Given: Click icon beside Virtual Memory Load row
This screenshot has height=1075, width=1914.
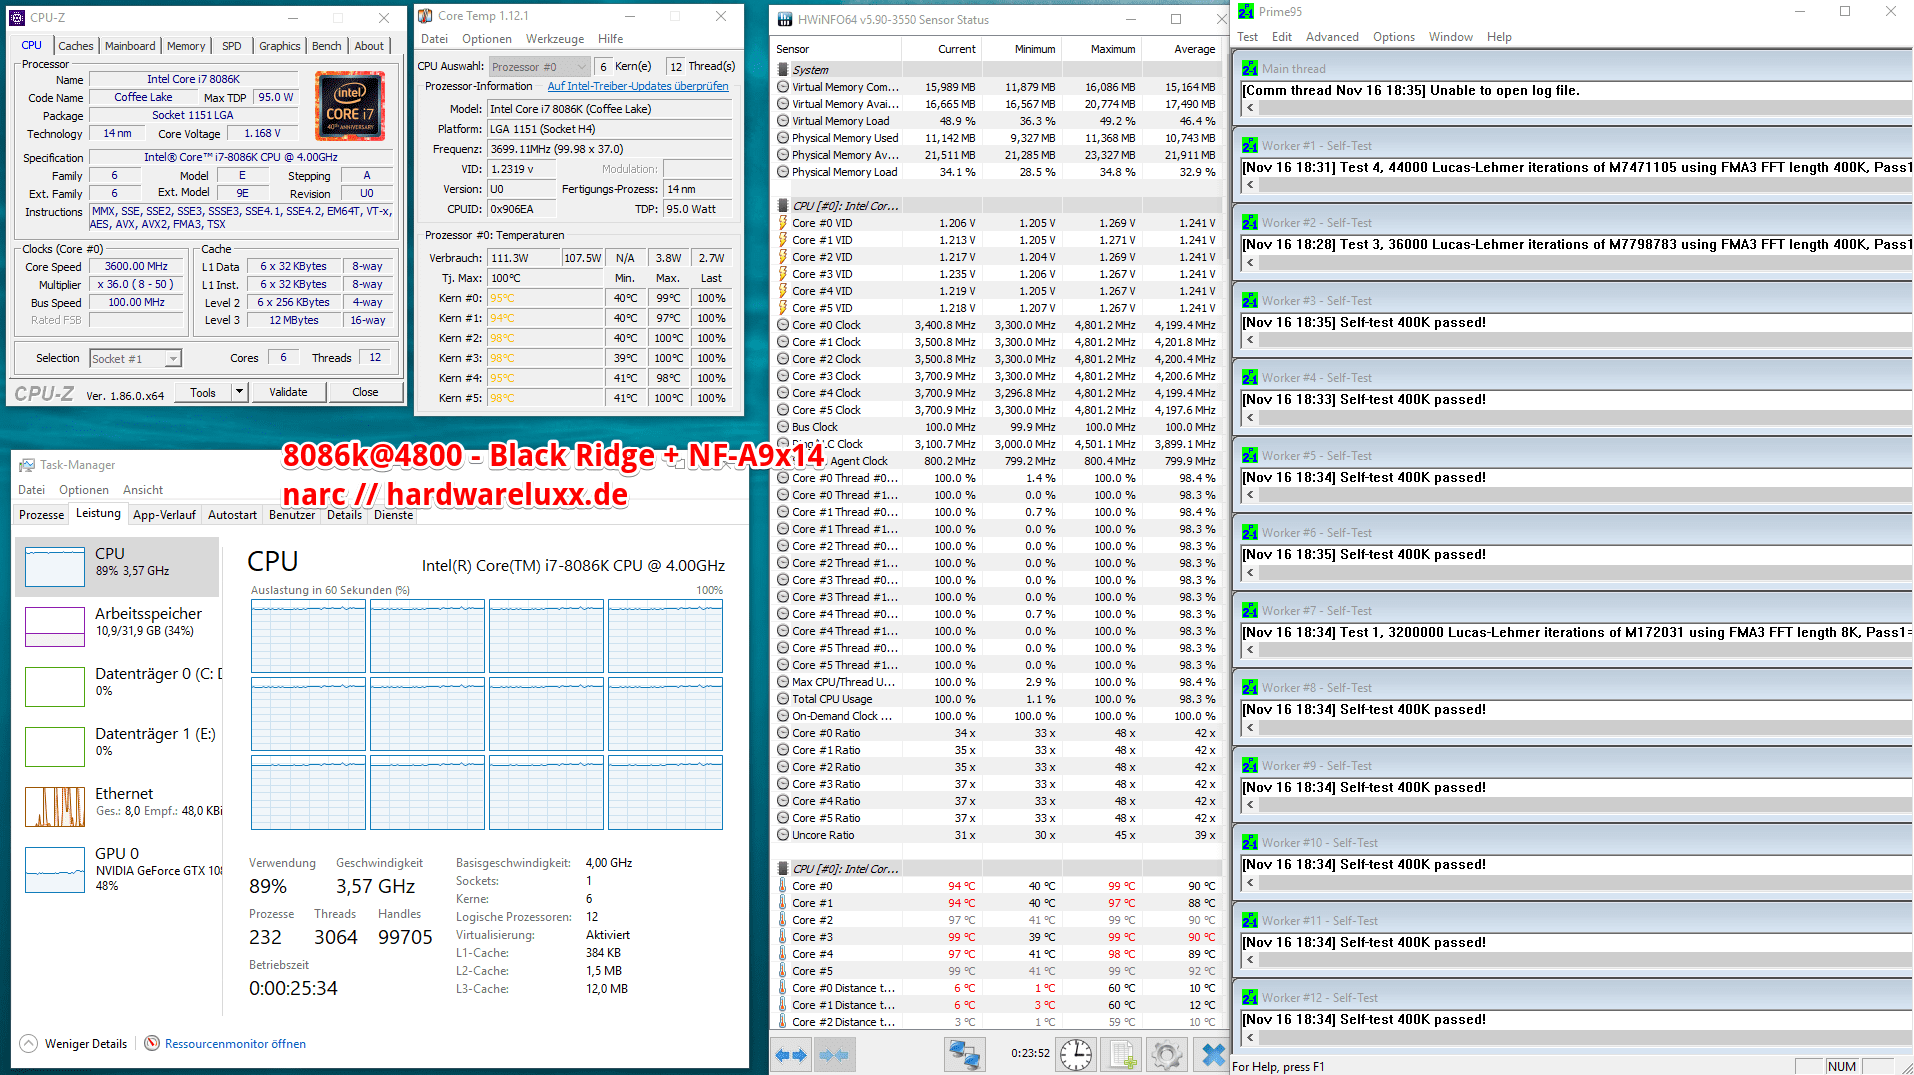Looking at the screenshot, I should 783,121.
